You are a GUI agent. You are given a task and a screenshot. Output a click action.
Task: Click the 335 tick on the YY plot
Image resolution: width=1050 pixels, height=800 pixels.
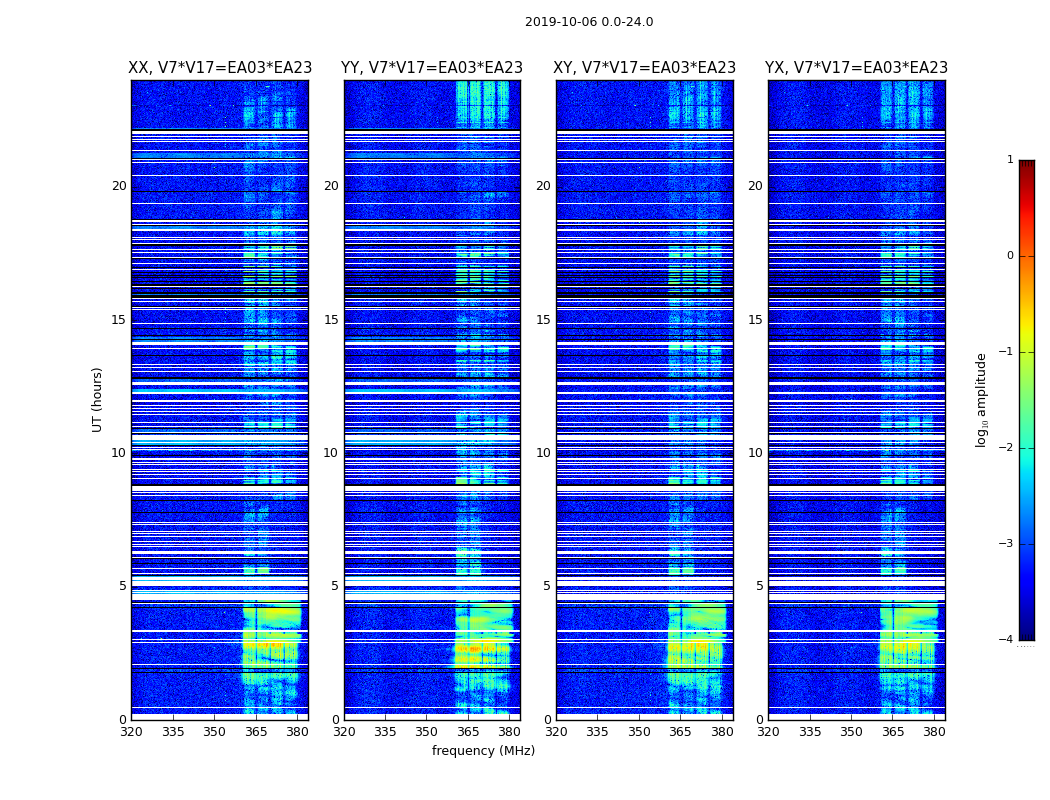pos(385,732)
